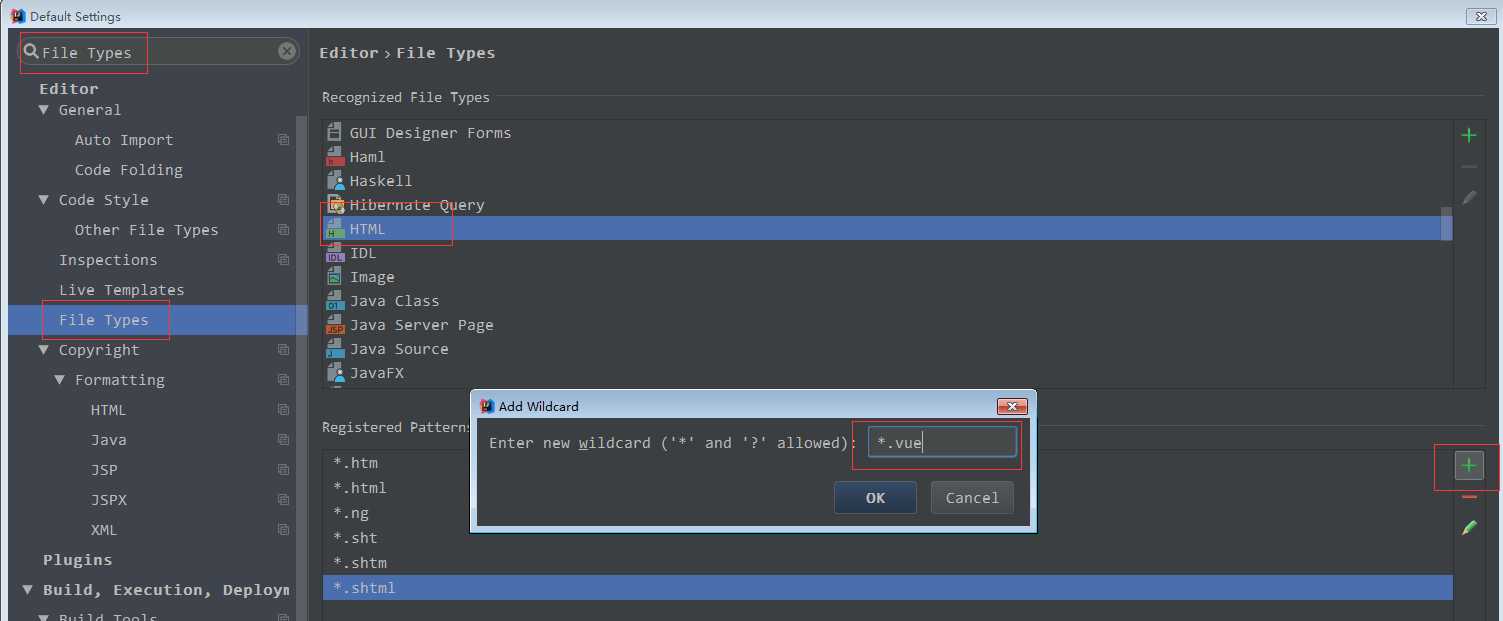
Task: Open the Live Templates settings page
Action: point(121,290)
